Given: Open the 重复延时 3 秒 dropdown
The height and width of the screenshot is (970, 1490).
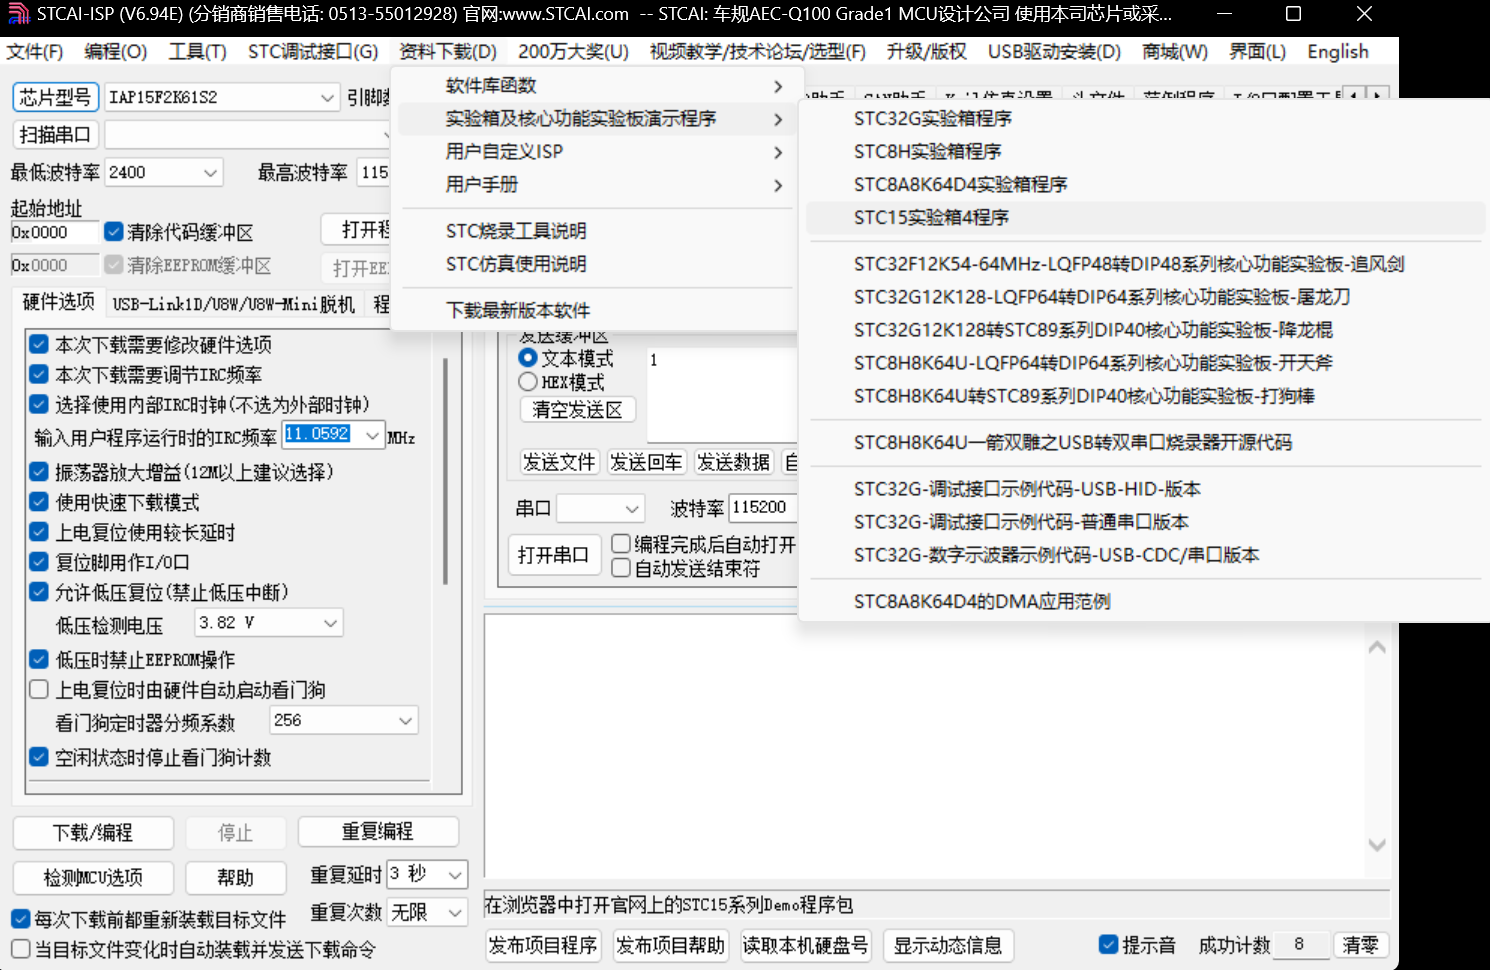Looking at the screenshot, I should (455, 874).
